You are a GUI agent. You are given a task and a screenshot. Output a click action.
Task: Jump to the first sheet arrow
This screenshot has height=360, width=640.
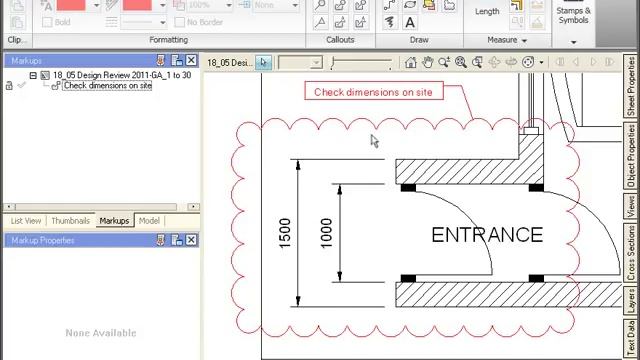[x=560, y=62]
